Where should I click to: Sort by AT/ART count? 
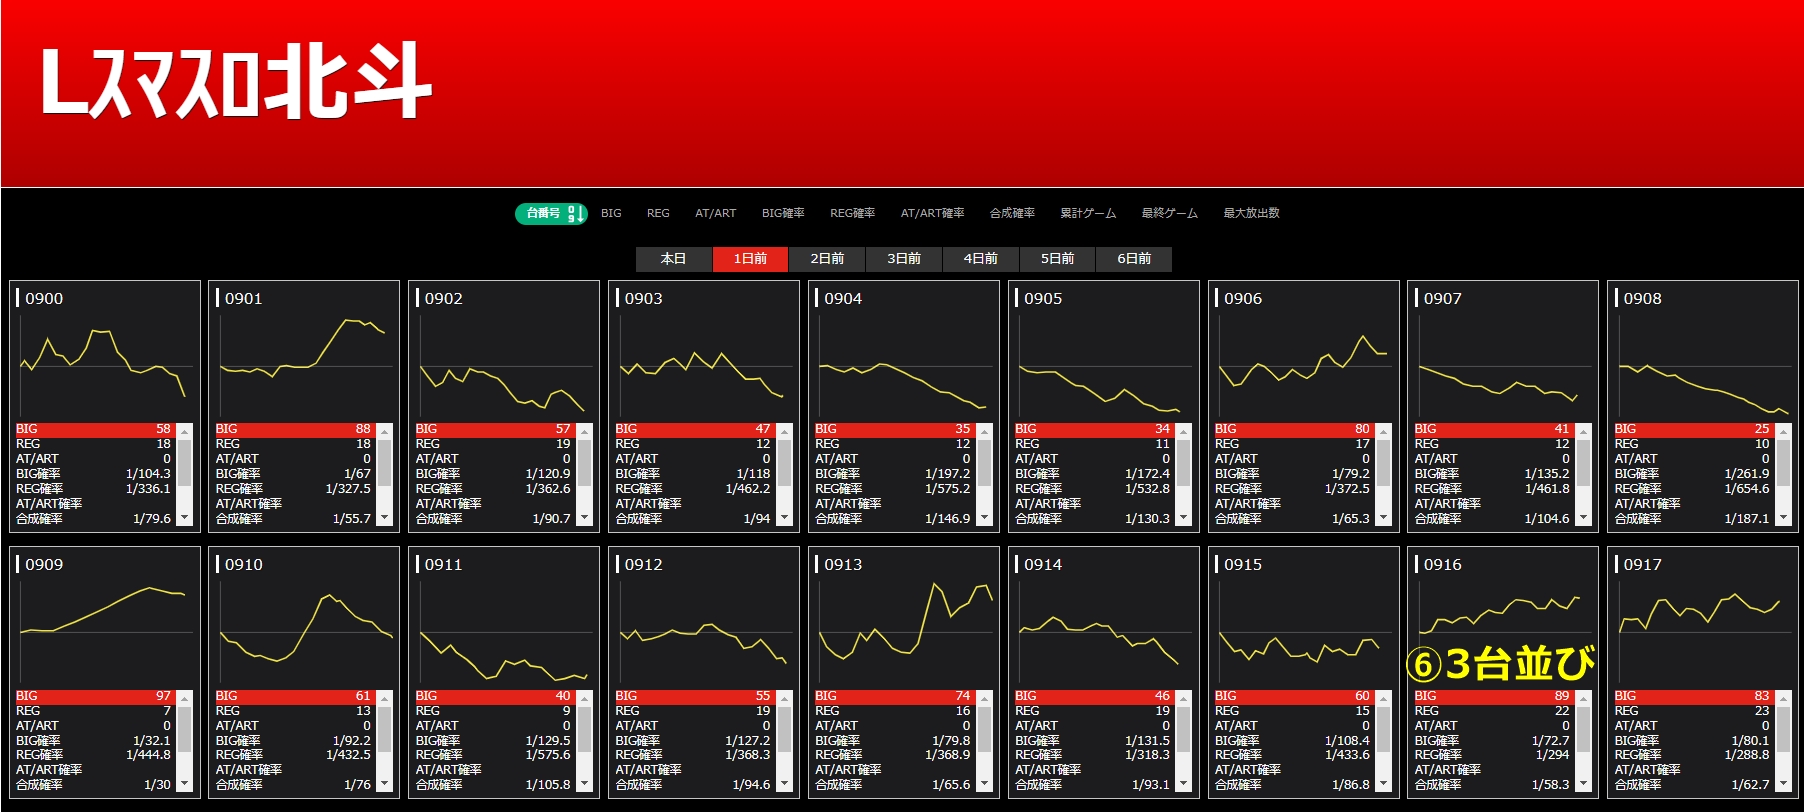tap(716, 213)
